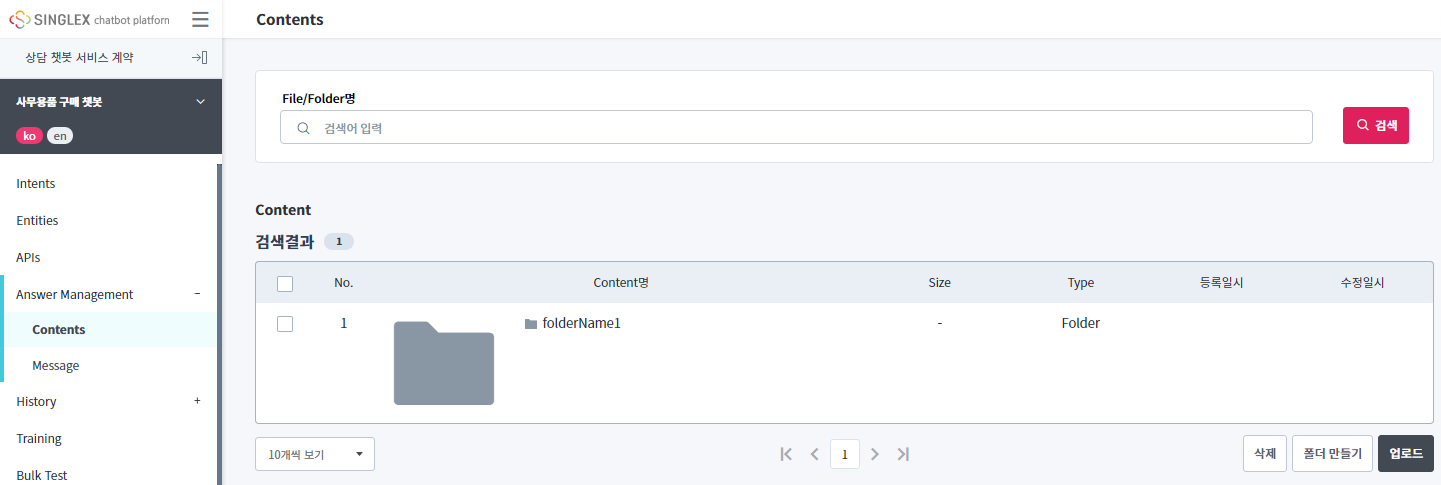Toggle the hamburger sidebar menu
Image resolution: width=1441 pixels, height=485 pixels.
[200, 19]
